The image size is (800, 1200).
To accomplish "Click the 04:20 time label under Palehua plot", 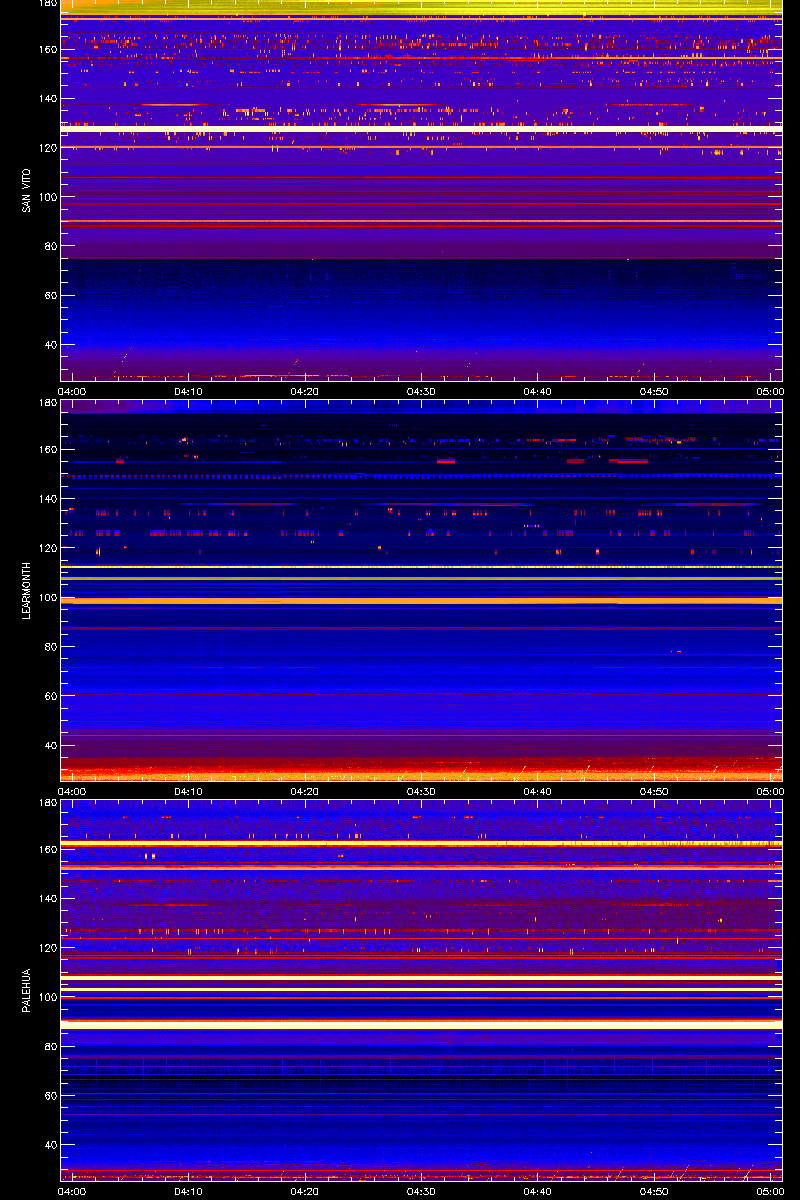I will point(305,1192).
